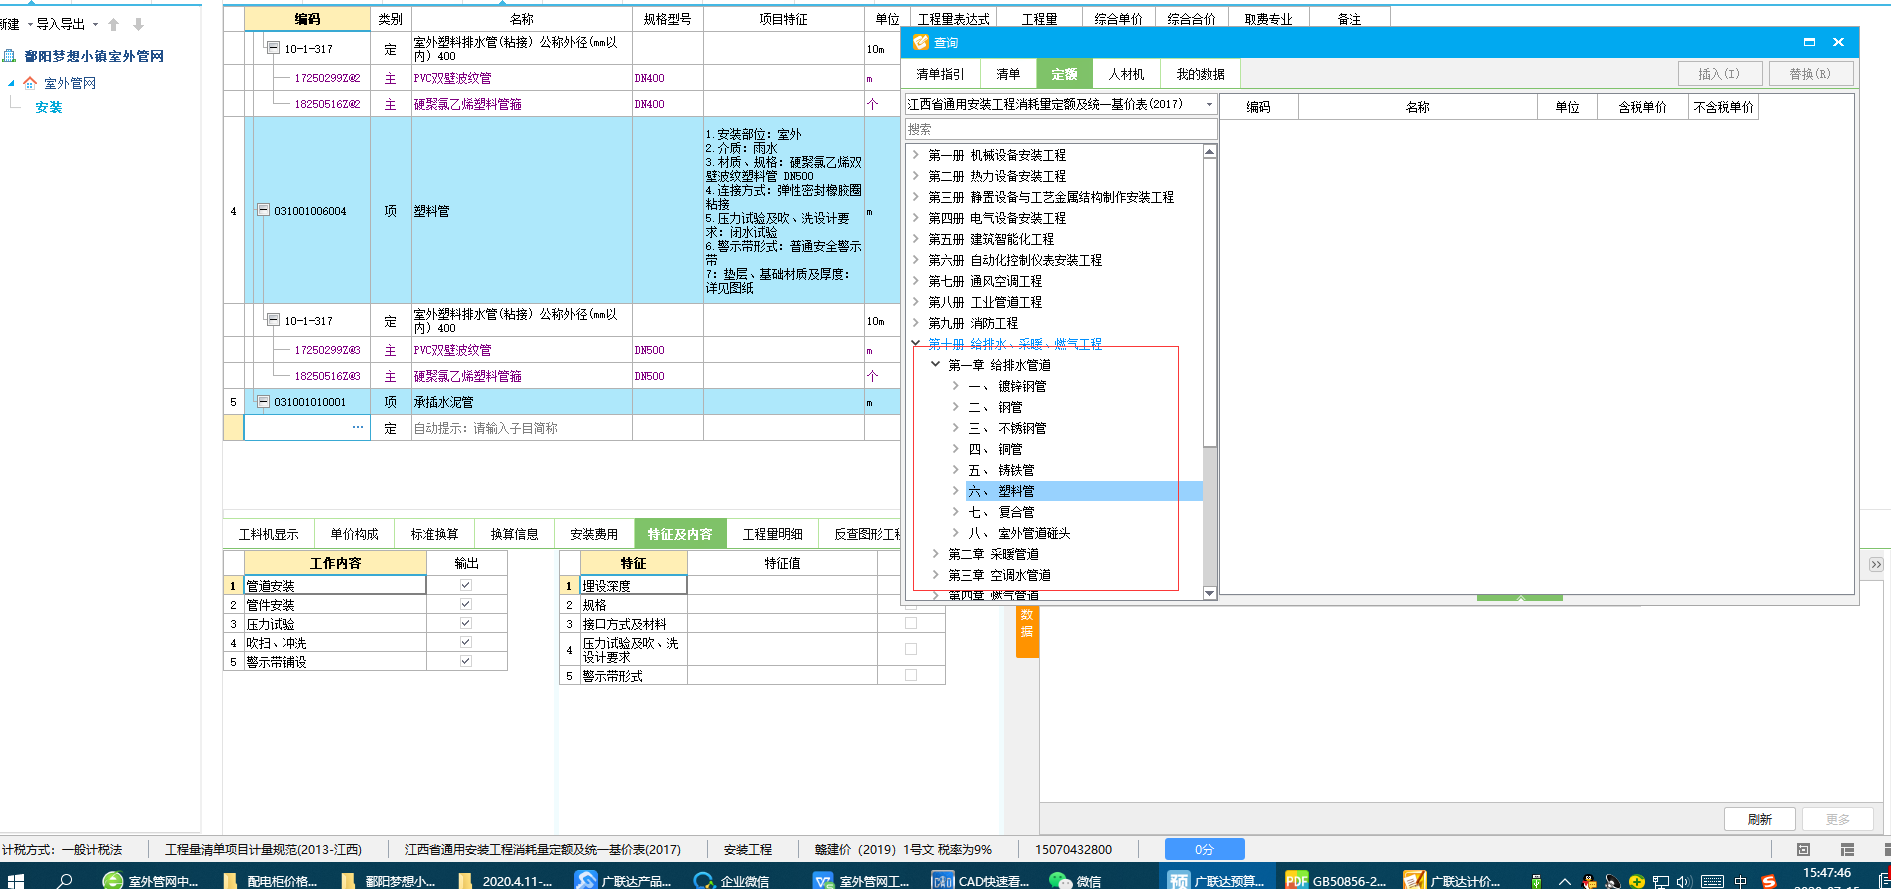1891x889 pixels.
Task: Click the status bar list-view icon
Action: tap(1847, 849)
